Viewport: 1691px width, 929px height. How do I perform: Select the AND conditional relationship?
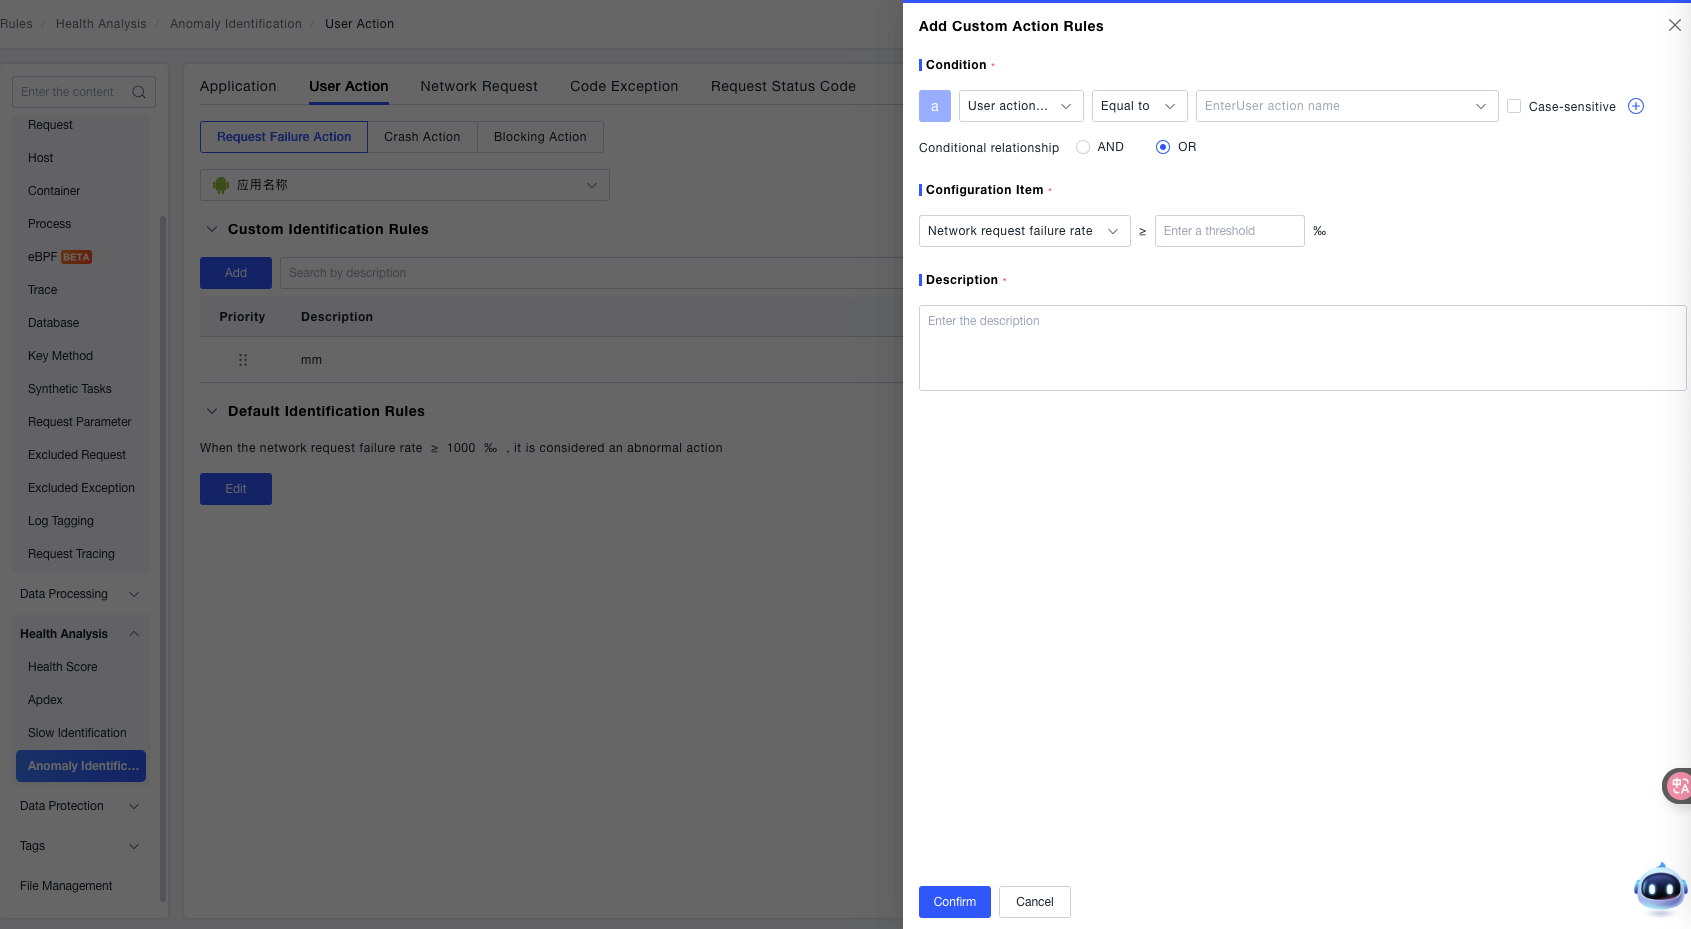[x=1083, y=147]
